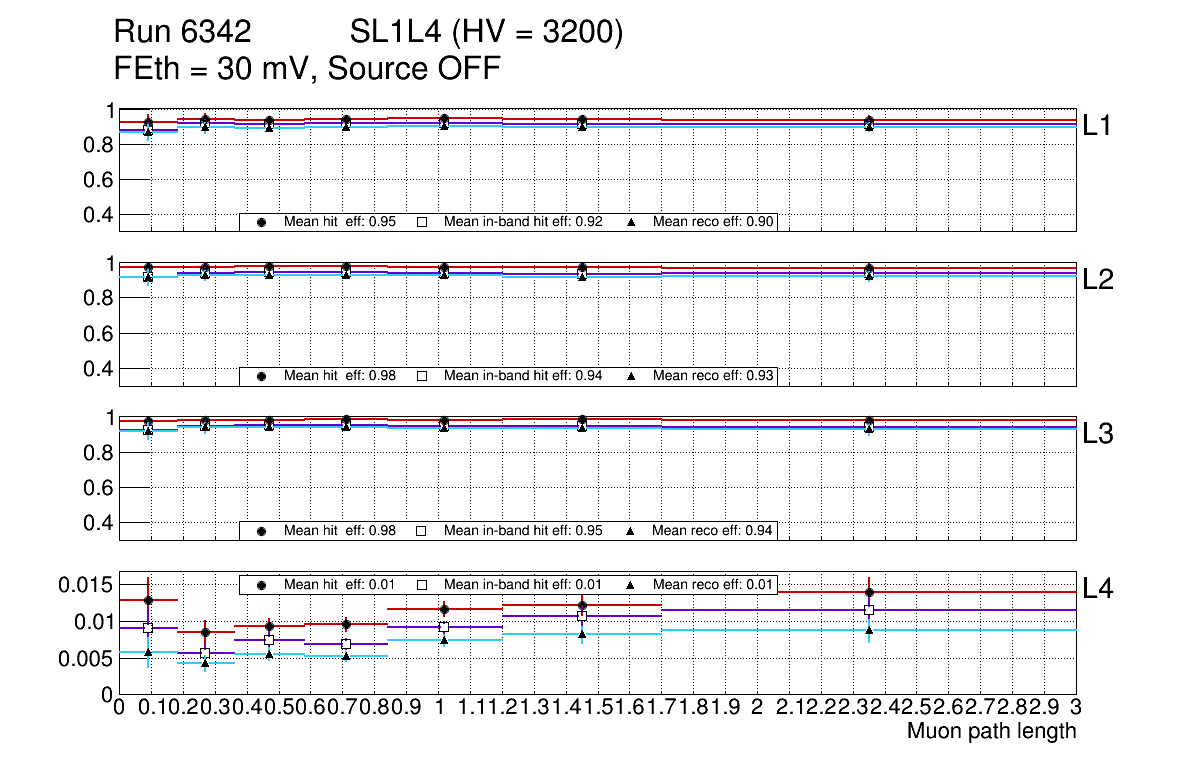Select the open square marker in L4 legend
Screen dimensions: 1196x772
coord(422,585)
